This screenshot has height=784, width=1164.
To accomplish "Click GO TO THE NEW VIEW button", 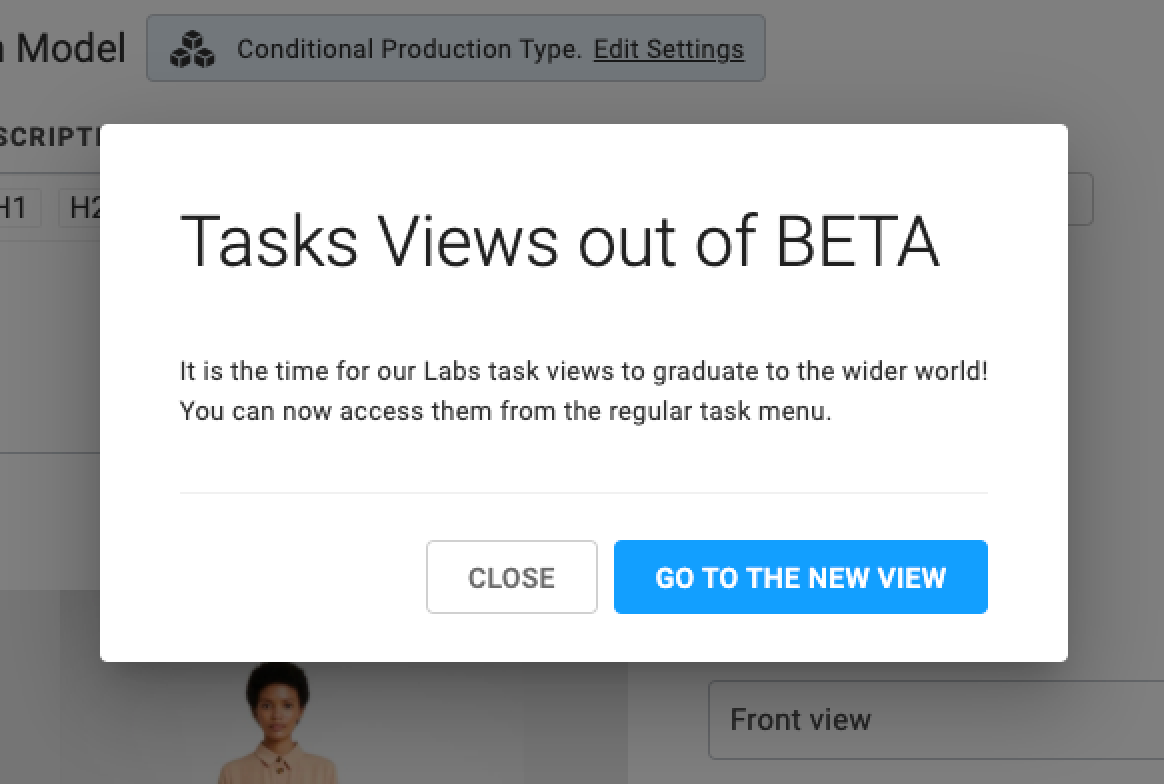I will [x=800, y=577].
